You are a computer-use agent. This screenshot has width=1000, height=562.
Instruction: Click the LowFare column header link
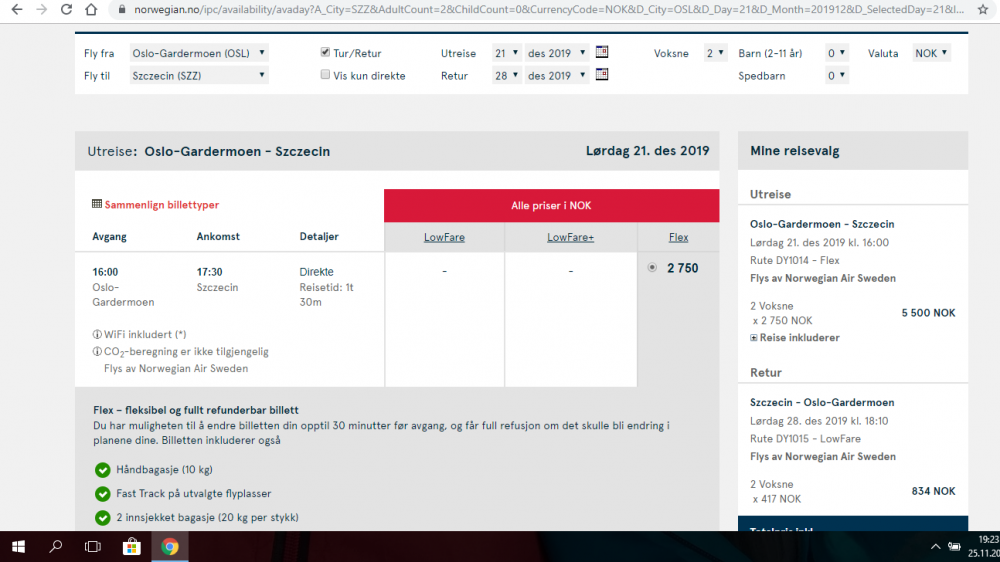pos(445,237)
